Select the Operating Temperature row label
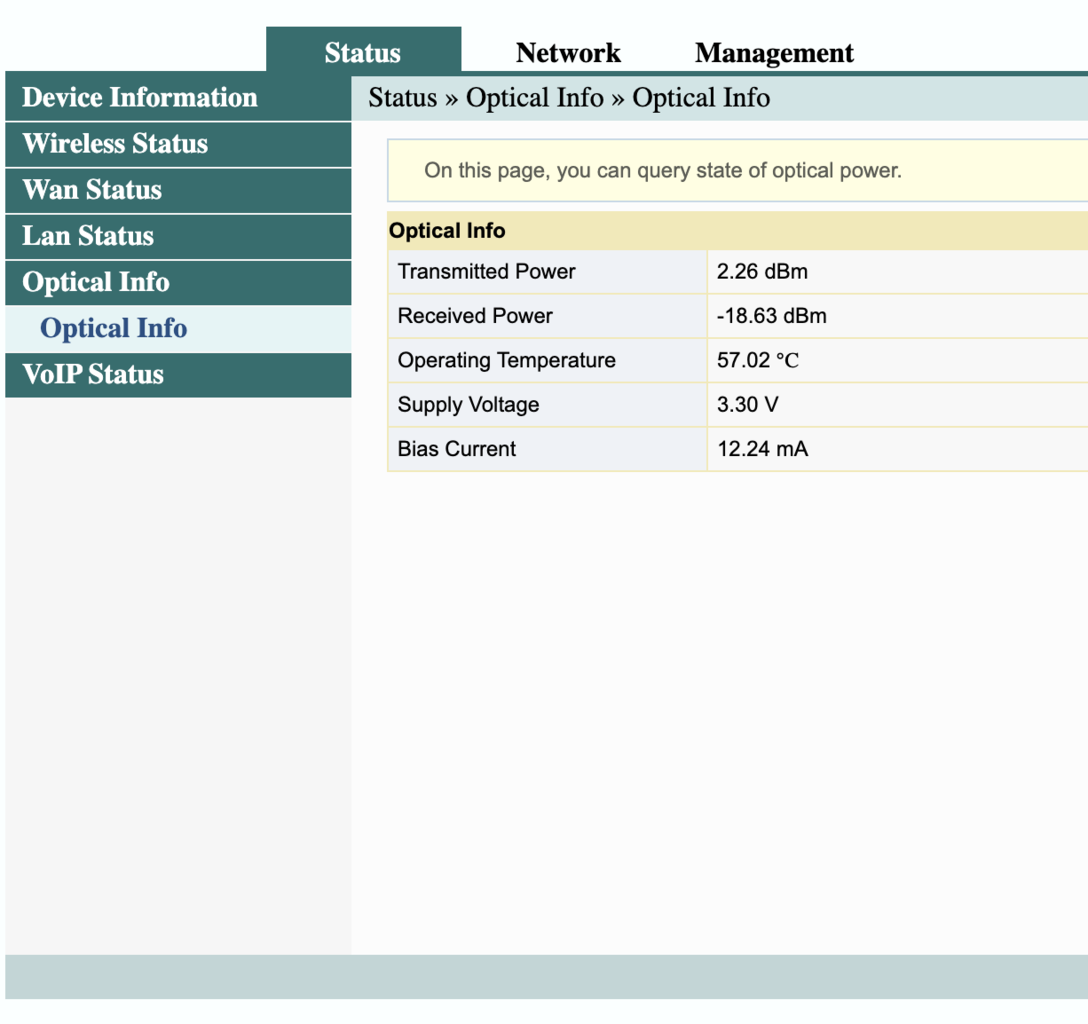 pos(507,361)
